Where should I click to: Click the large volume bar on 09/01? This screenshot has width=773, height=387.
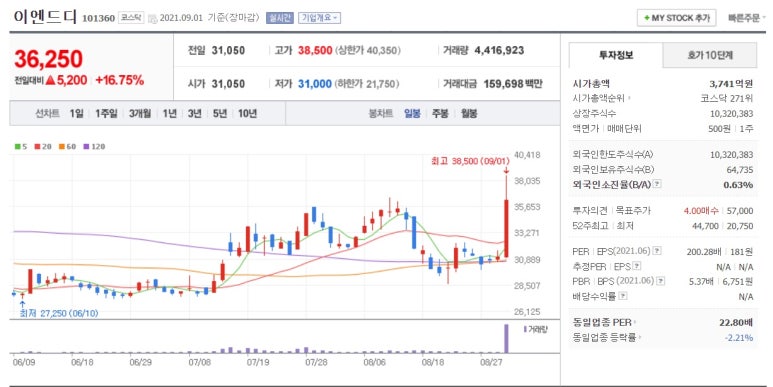pos(506,338)
